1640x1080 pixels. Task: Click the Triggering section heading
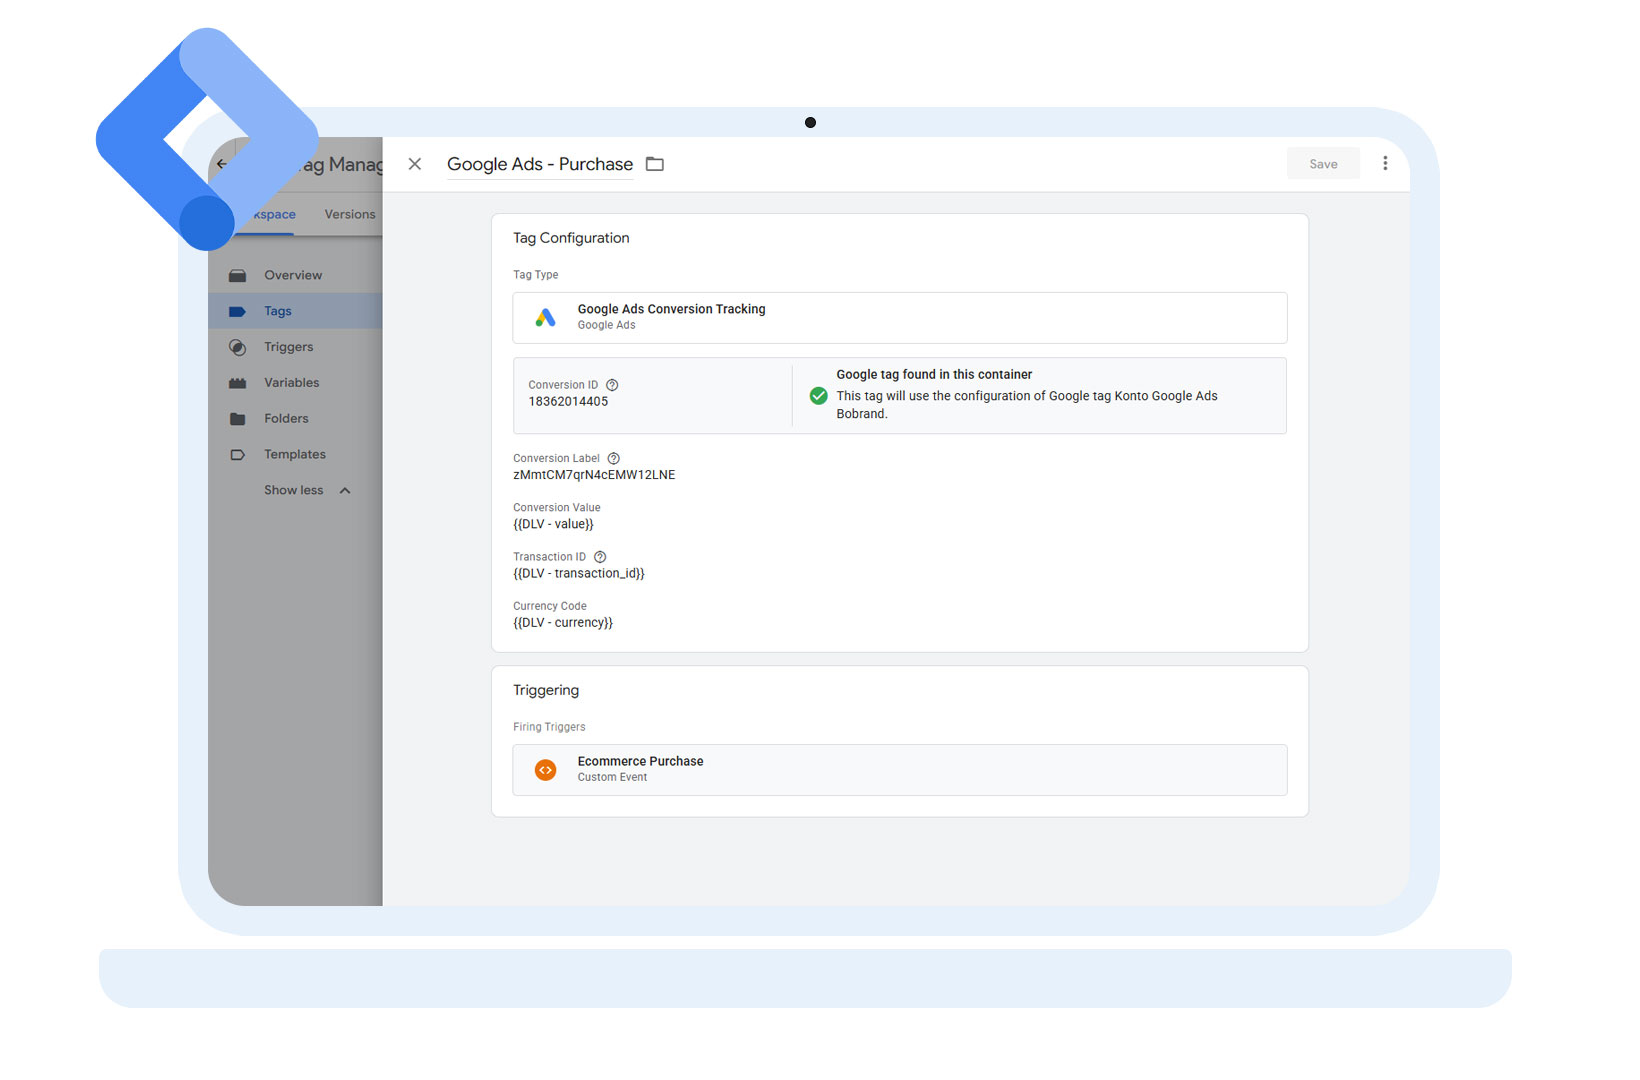click(546, 690)
